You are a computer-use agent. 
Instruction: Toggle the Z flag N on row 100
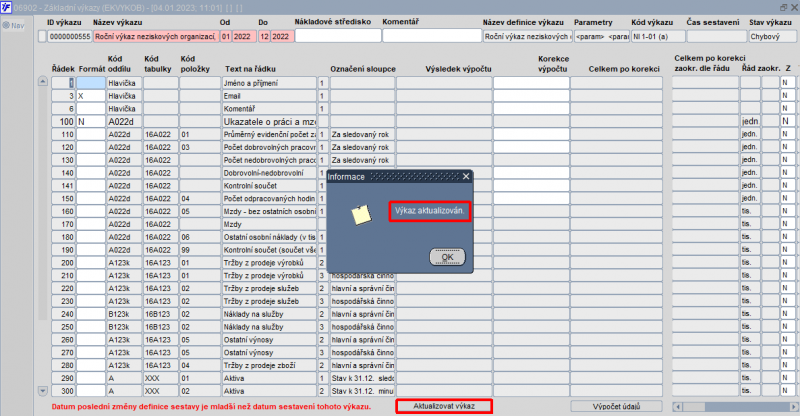tap(786, 121)
